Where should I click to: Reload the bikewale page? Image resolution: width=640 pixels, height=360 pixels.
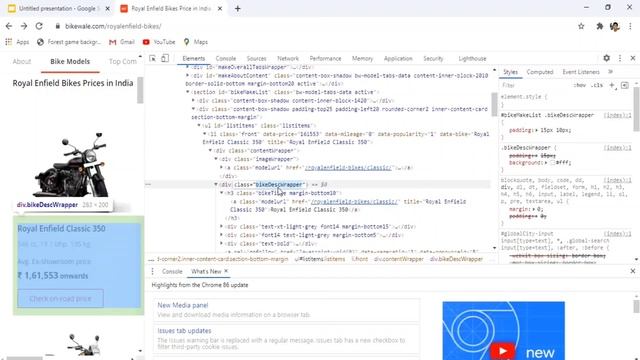click(39, 26)
